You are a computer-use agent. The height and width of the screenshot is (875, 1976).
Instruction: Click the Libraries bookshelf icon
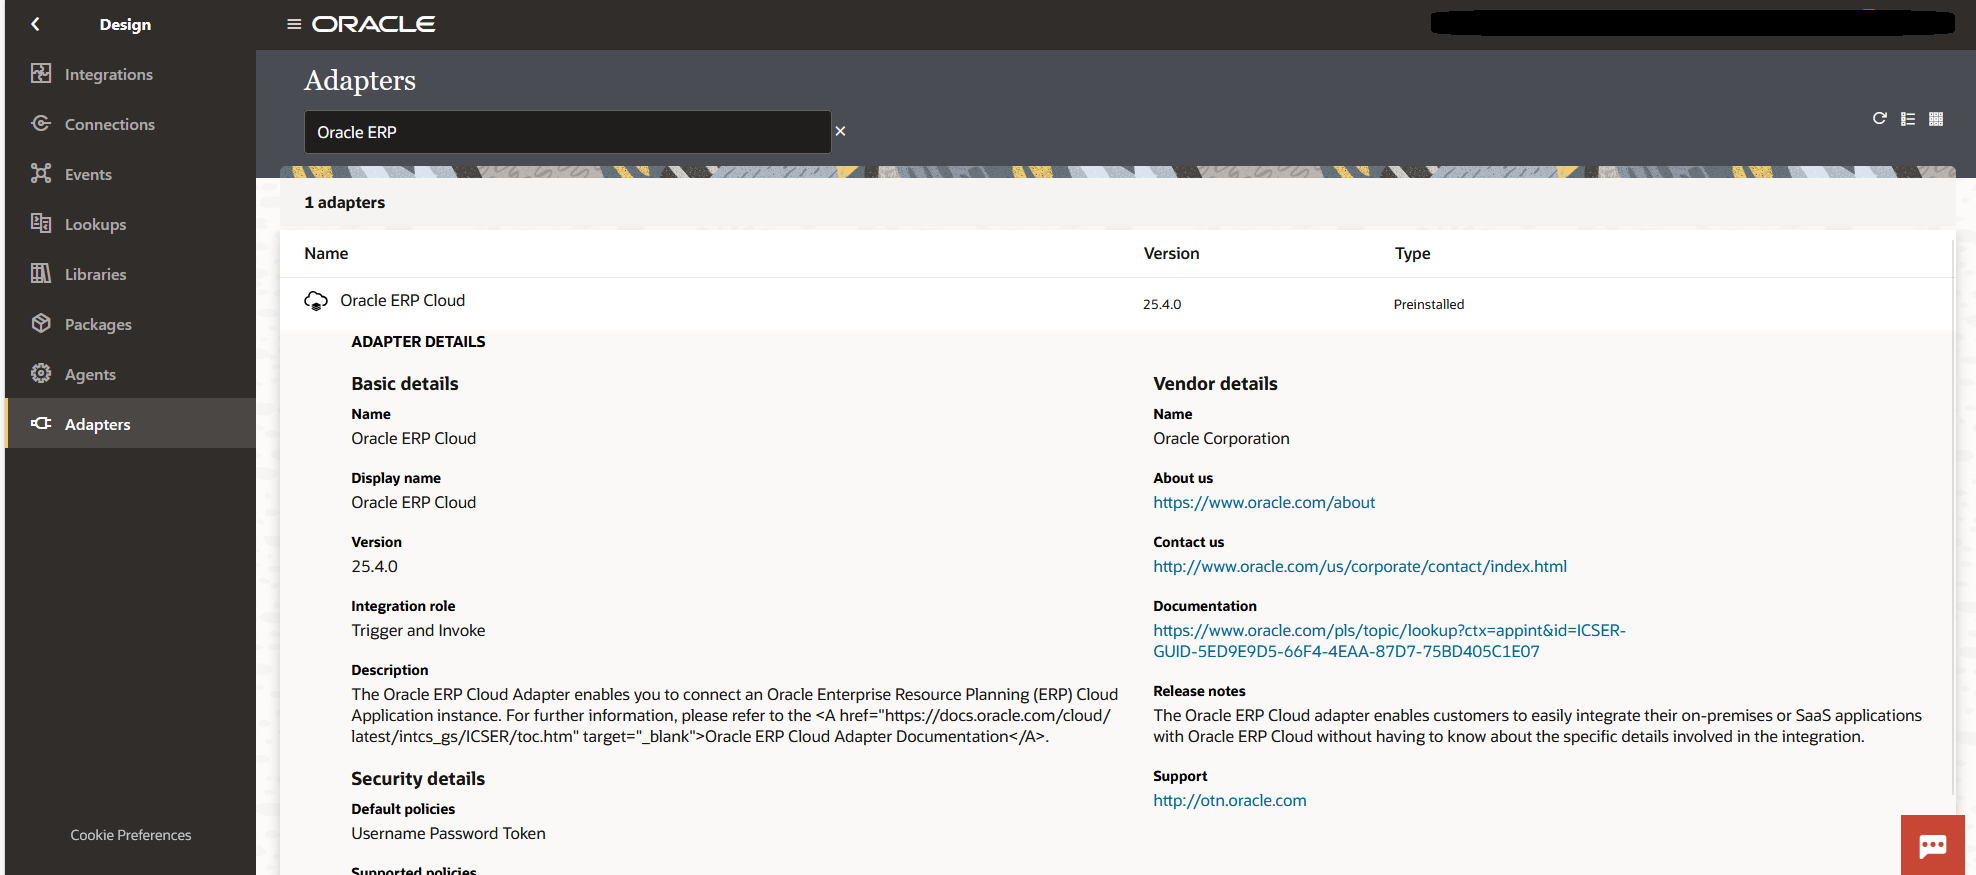[x=41, y=274]
